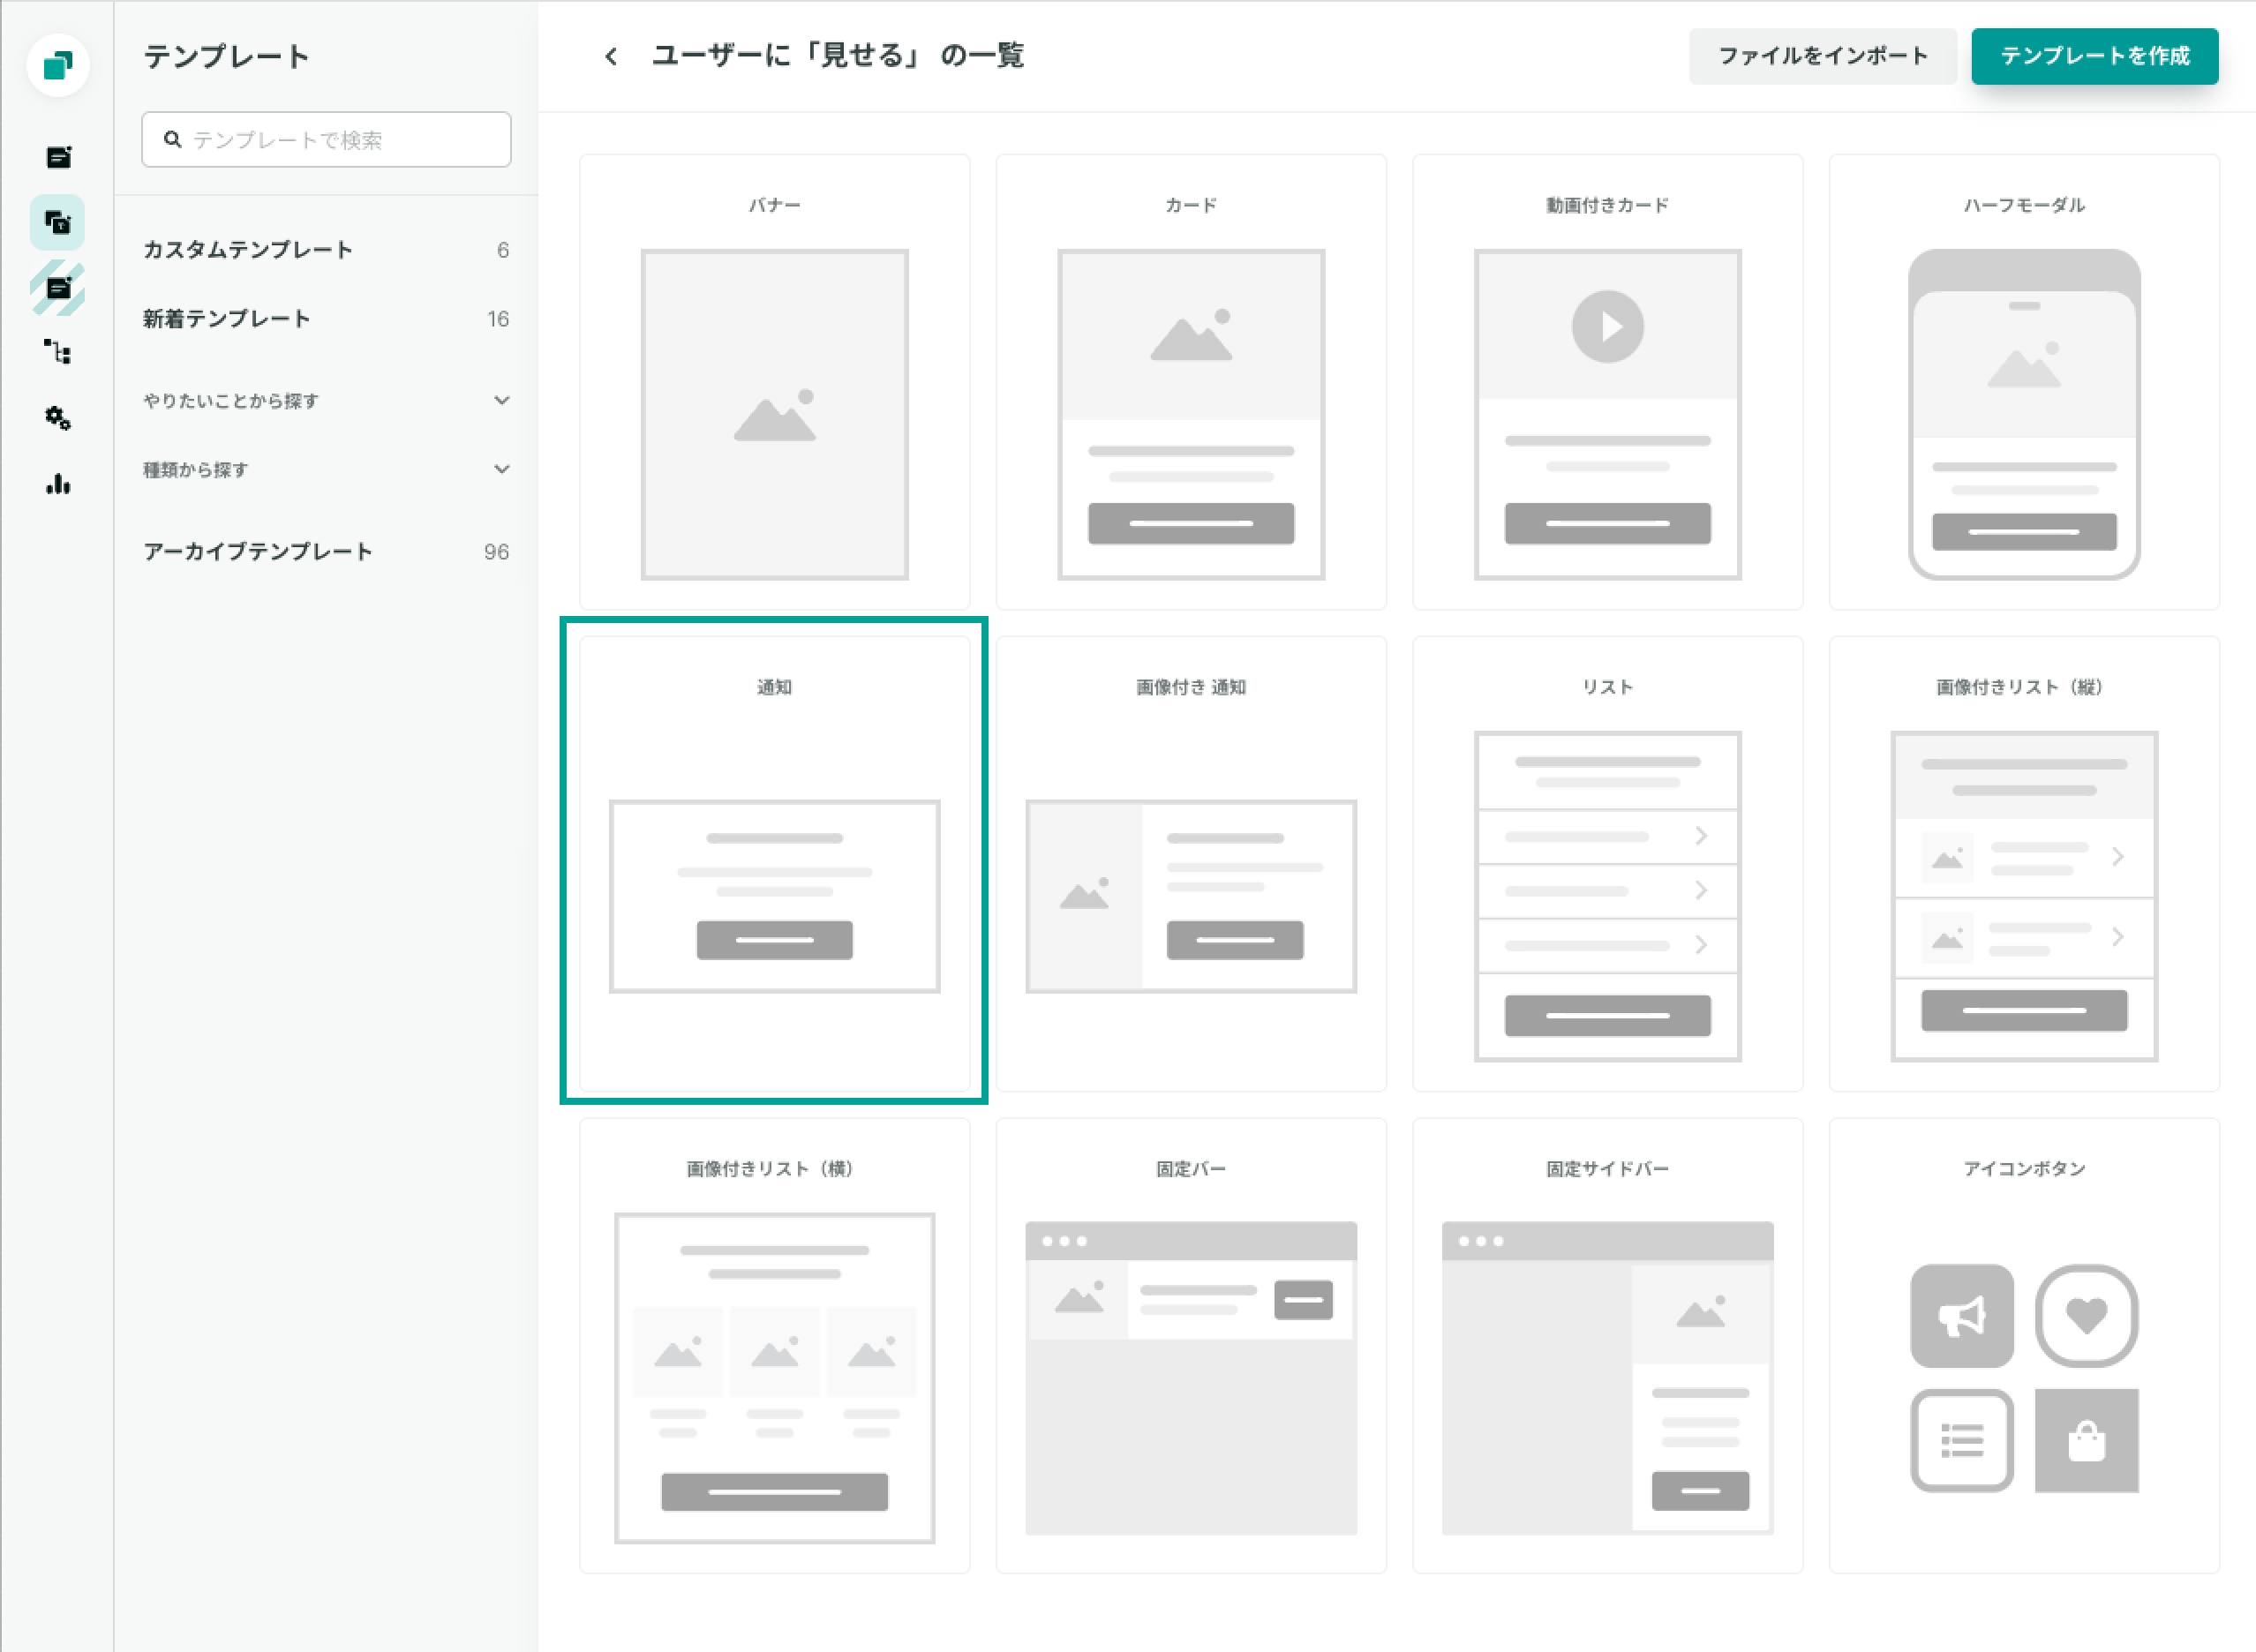Open the striped message icon in left rail
Screen dimensions: 2256x1652
58,288
